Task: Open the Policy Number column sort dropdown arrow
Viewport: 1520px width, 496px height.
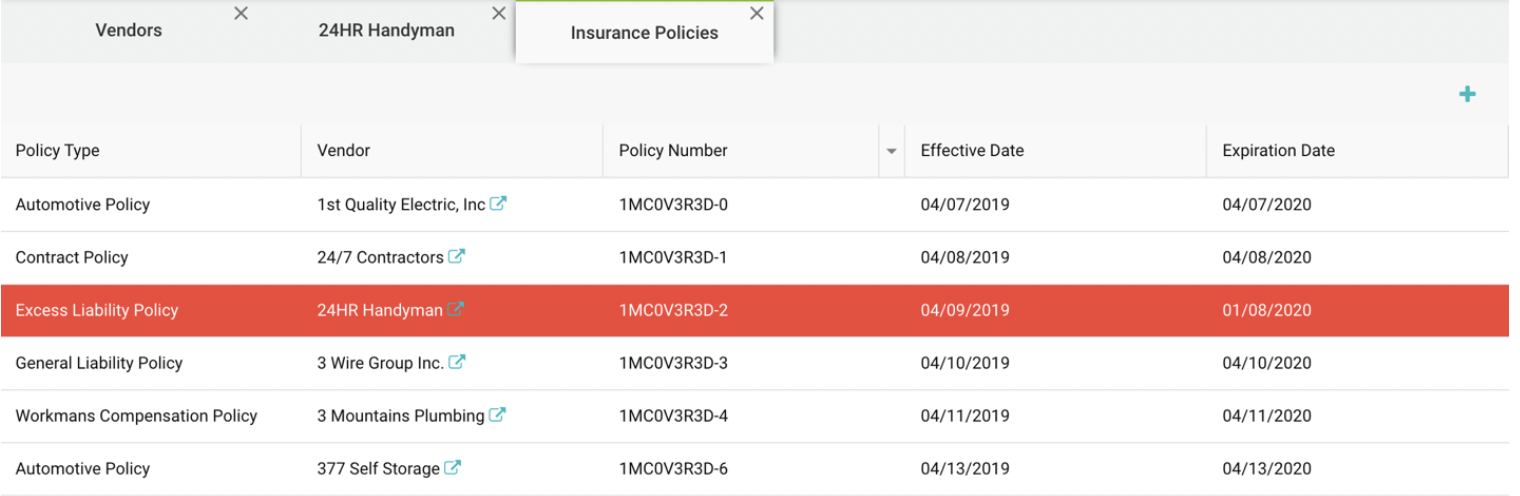Action: tap(891, 151)
